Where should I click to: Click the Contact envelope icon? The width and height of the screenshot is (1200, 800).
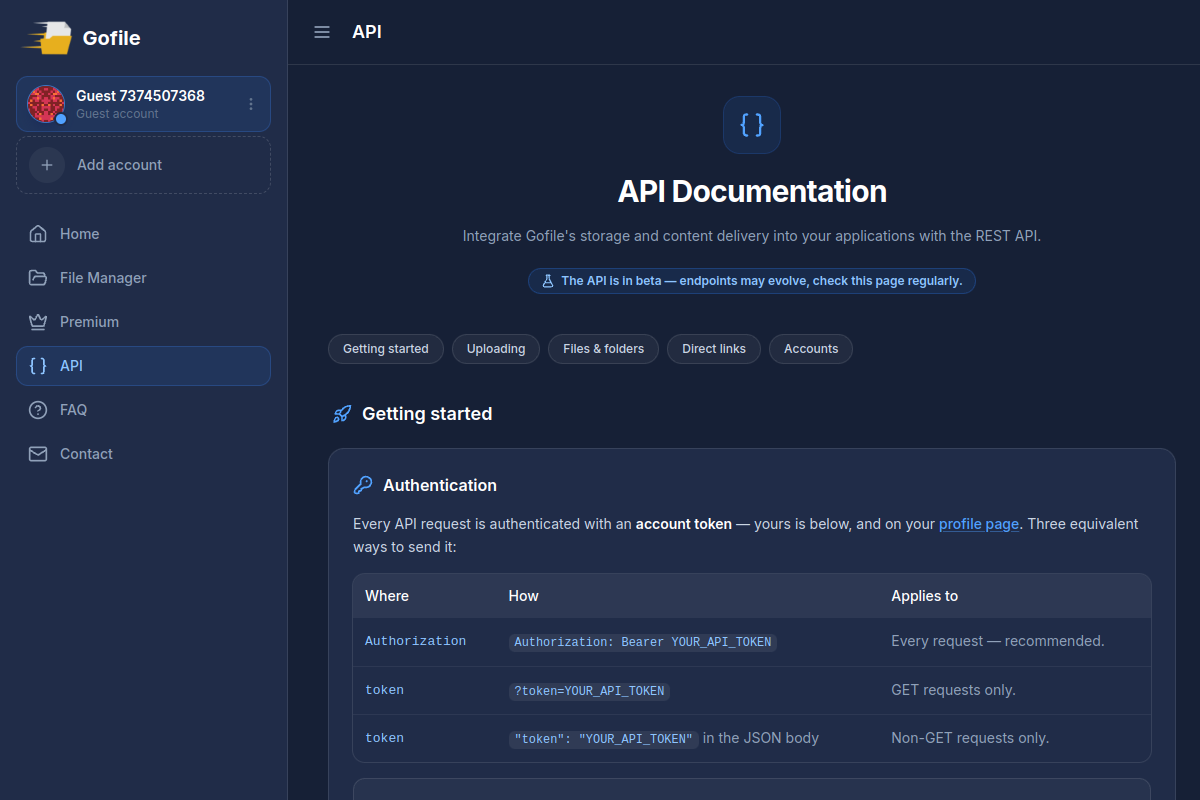pos(38,454)
